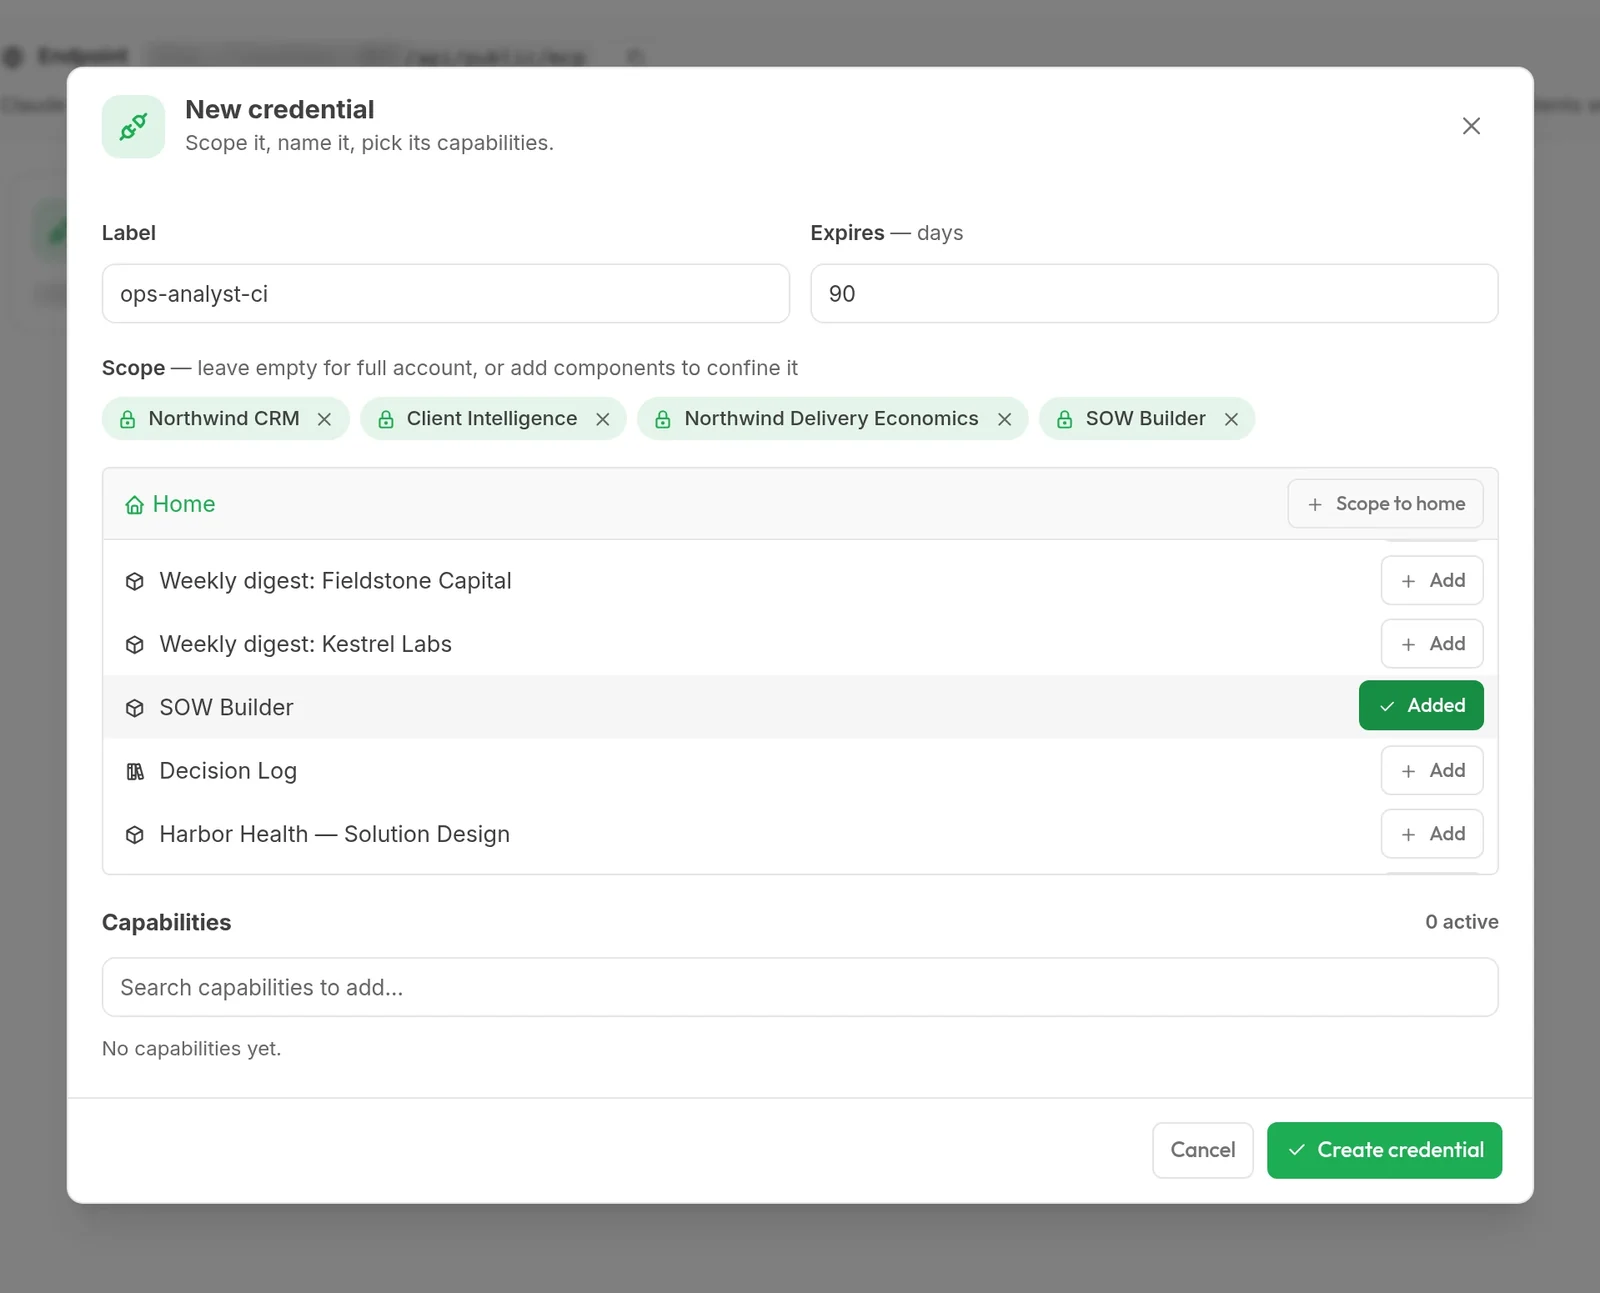Select the Harbor Health — Solution Design row text
1600x1293 pixels.
pyautogui.click(x=335, y=834)
